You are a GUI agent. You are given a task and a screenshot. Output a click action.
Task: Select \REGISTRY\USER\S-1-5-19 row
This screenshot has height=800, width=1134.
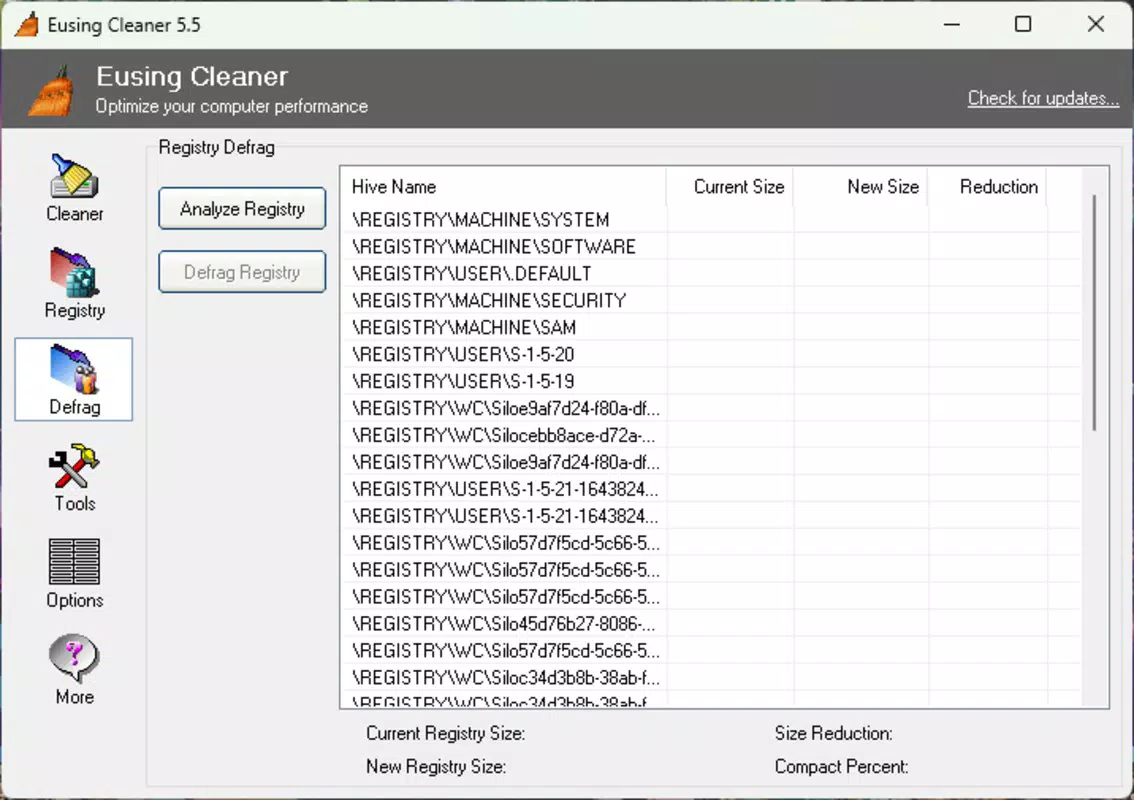pyautogui.click(x=711, y=381)
